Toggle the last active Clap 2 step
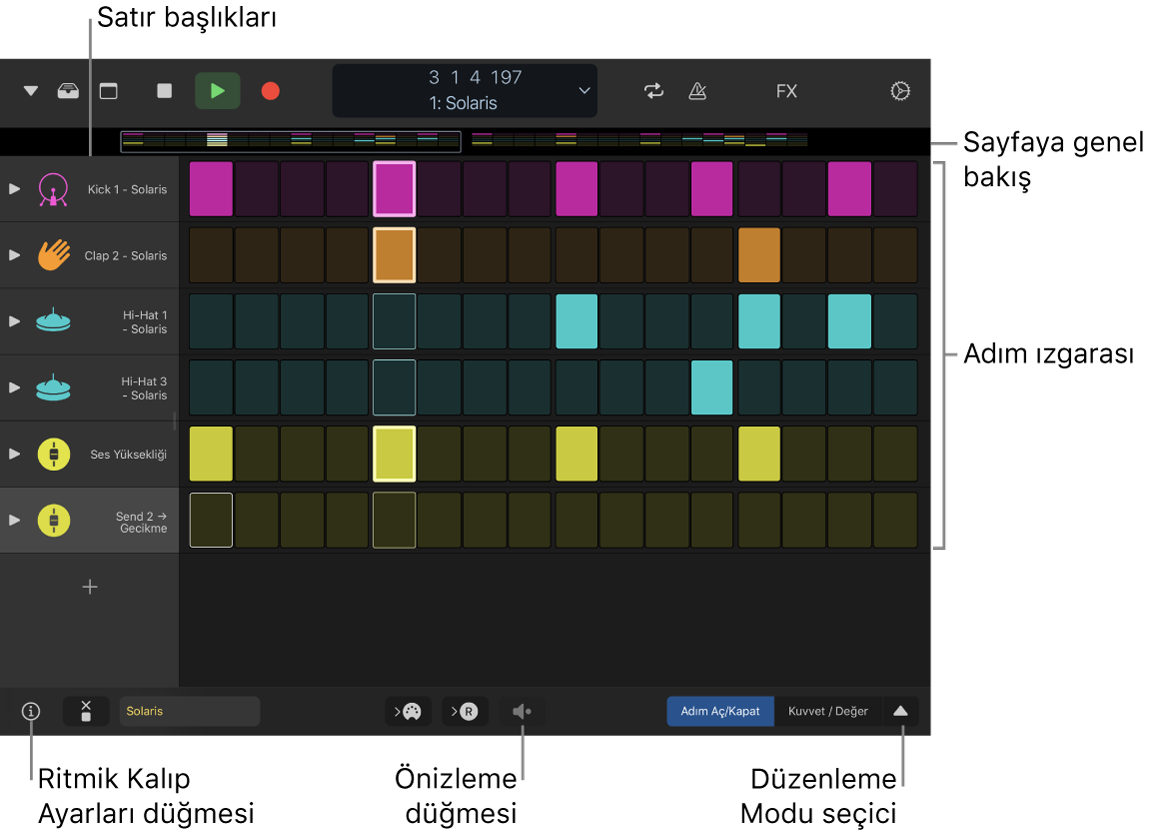1162x833 pixels. coord(759,255)
